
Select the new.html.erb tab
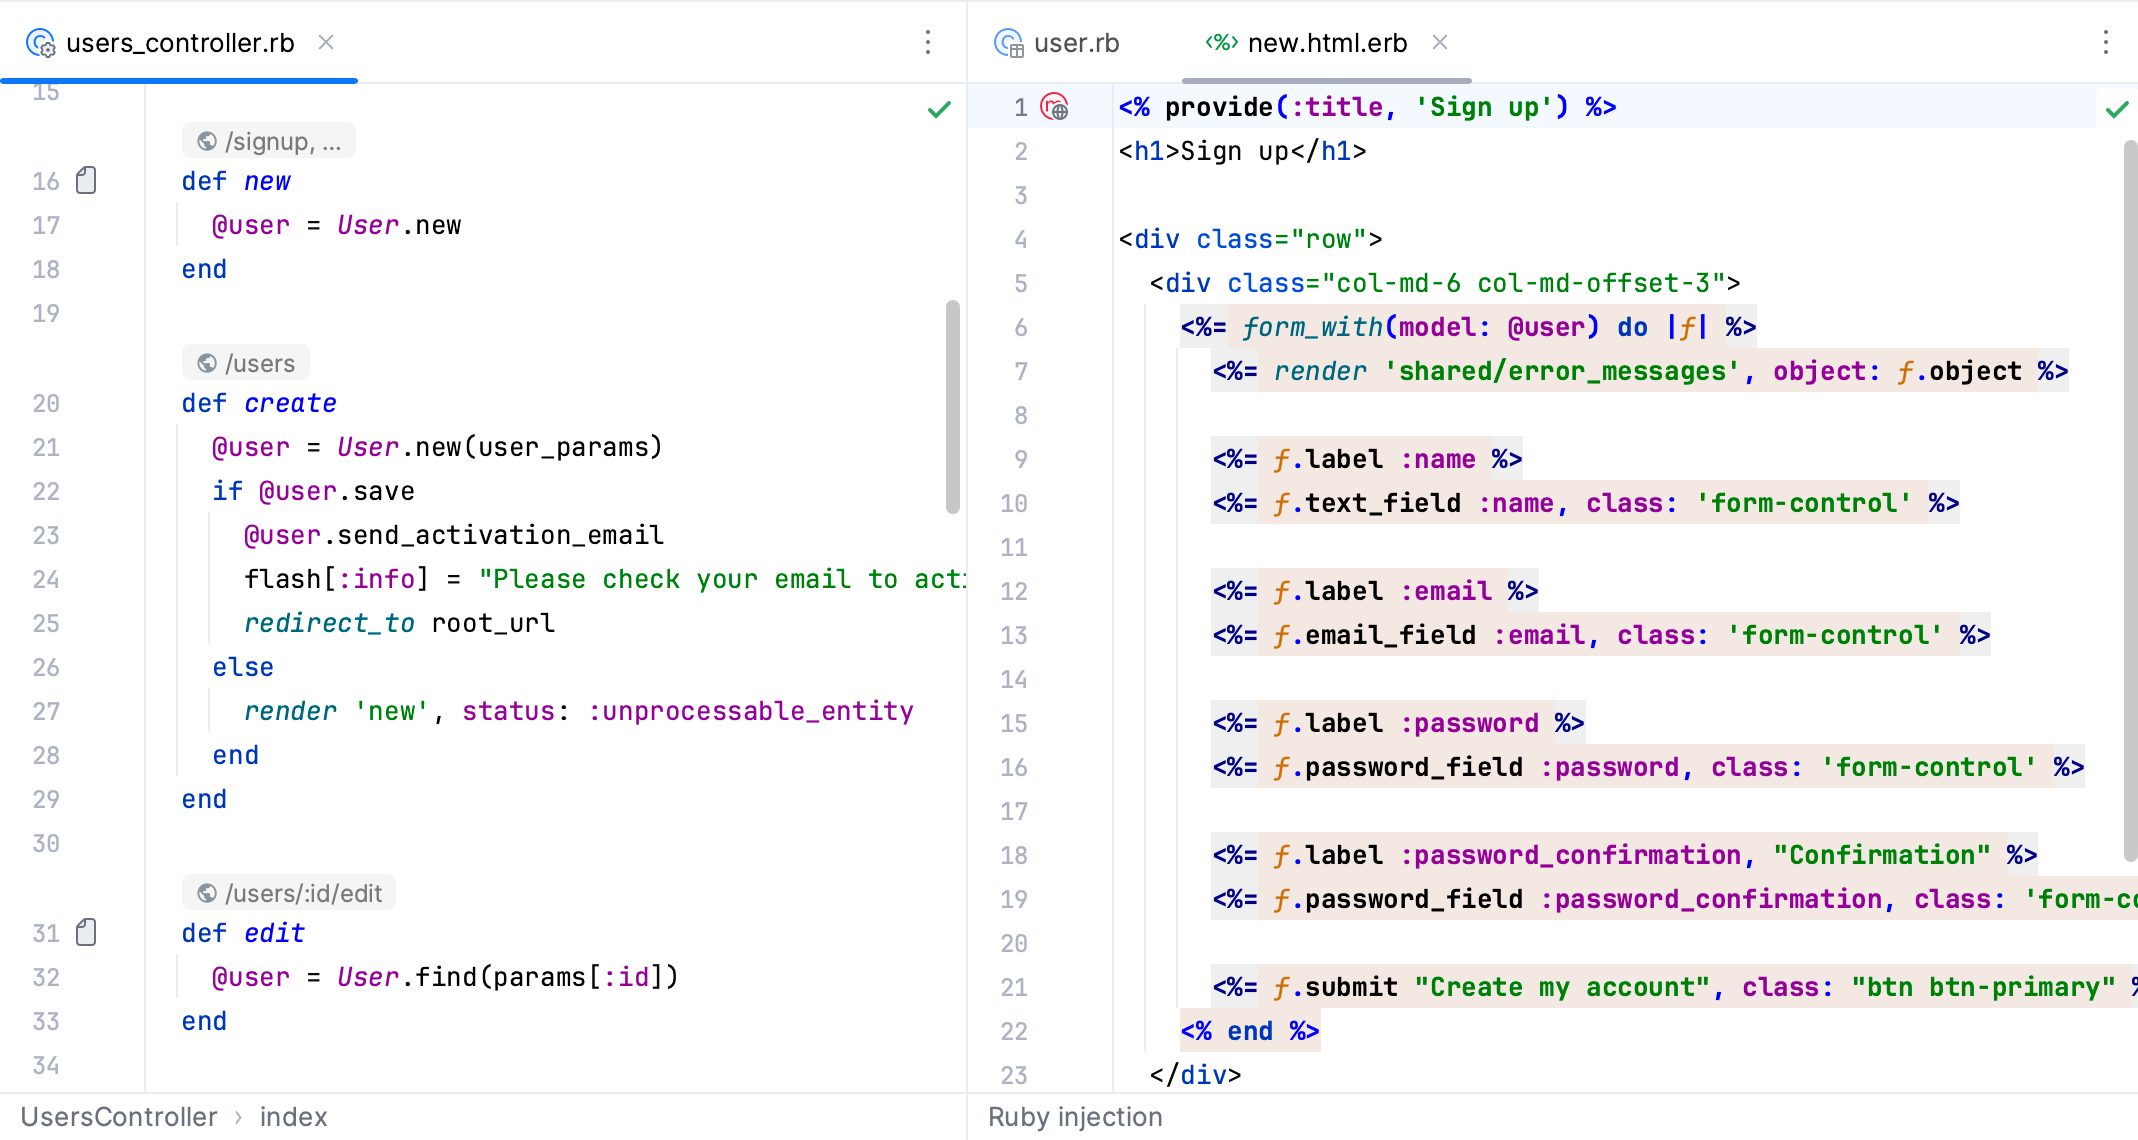(x=1326, y=43)
